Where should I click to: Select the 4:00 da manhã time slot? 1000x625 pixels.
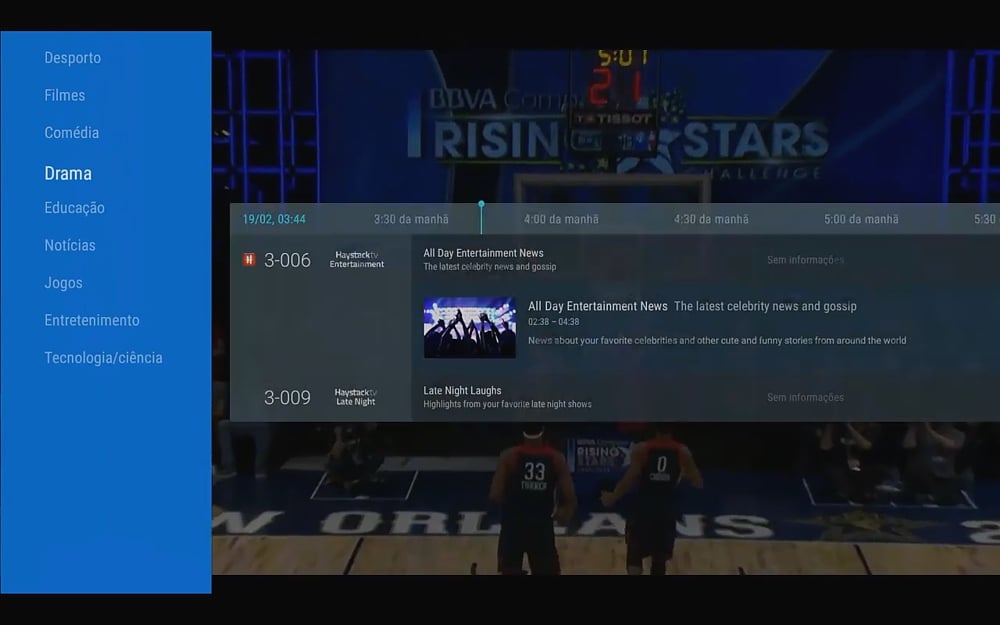(561, 219)
